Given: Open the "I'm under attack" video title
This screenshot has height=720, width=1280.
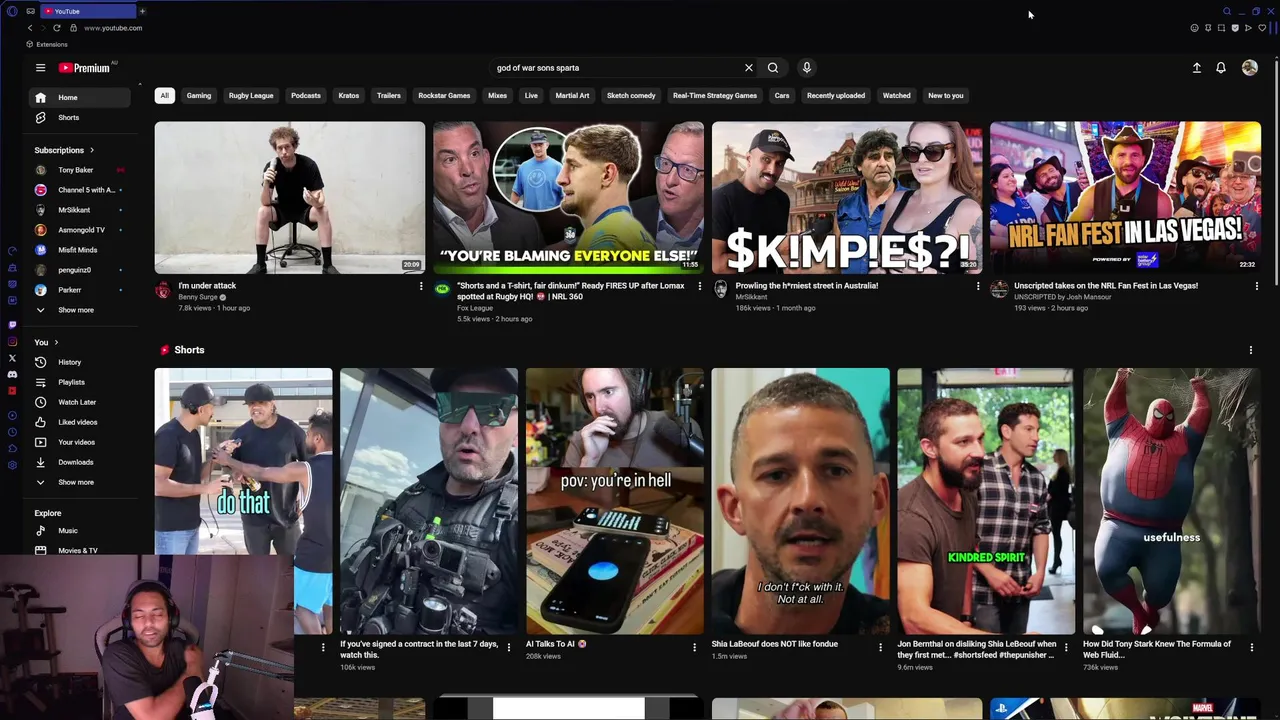Looking at the screenshot, I should [207, 286].
